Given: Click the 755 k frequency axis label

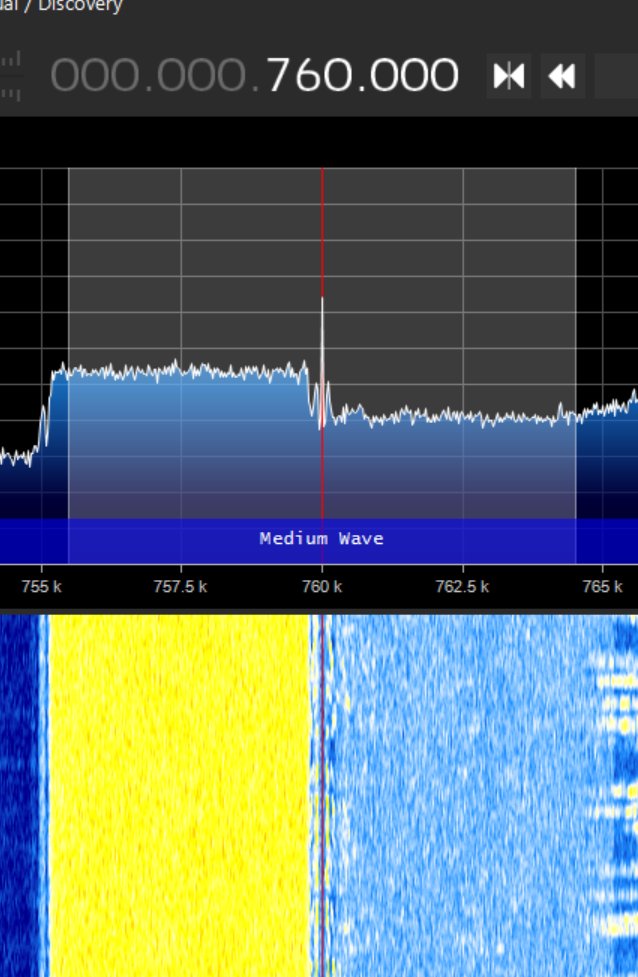Looking at the screenshot, I should click(x=42, y=586).
